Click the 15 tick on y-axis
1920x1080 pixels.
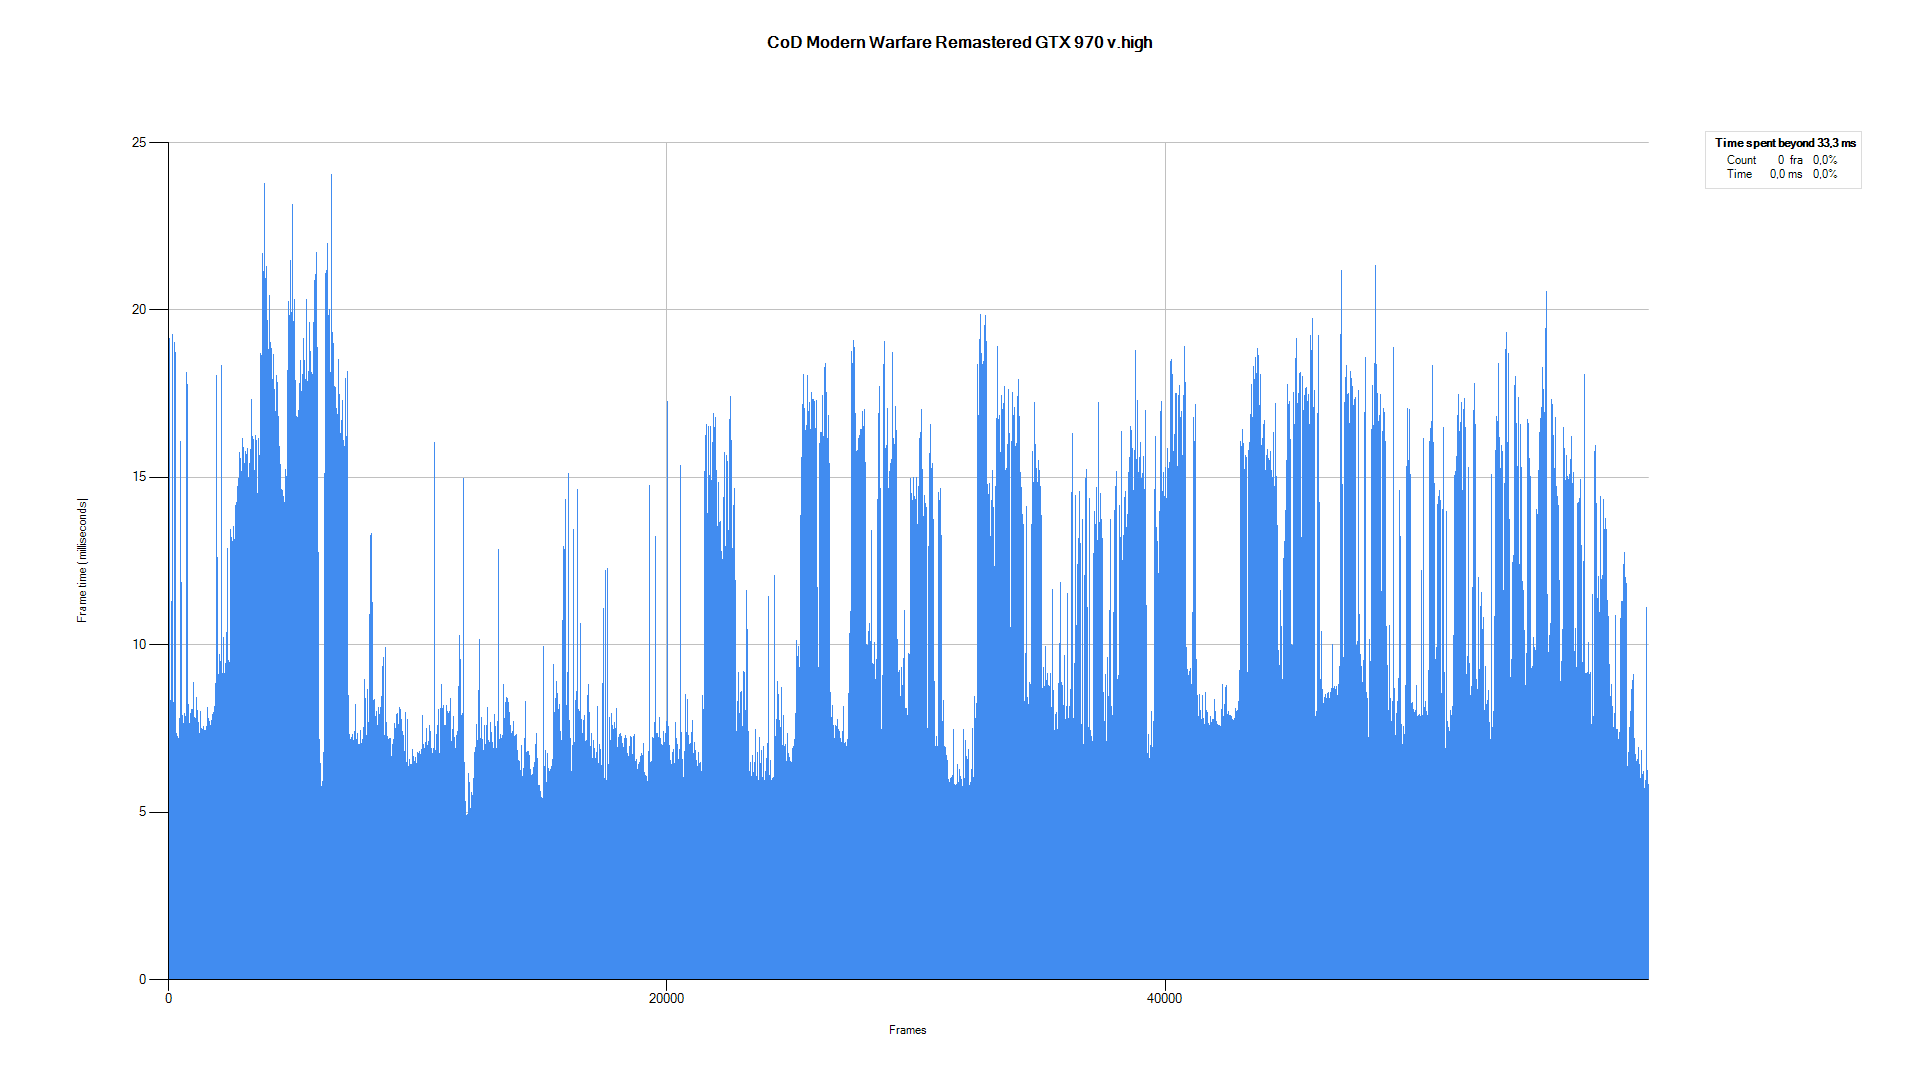[139, 477]
